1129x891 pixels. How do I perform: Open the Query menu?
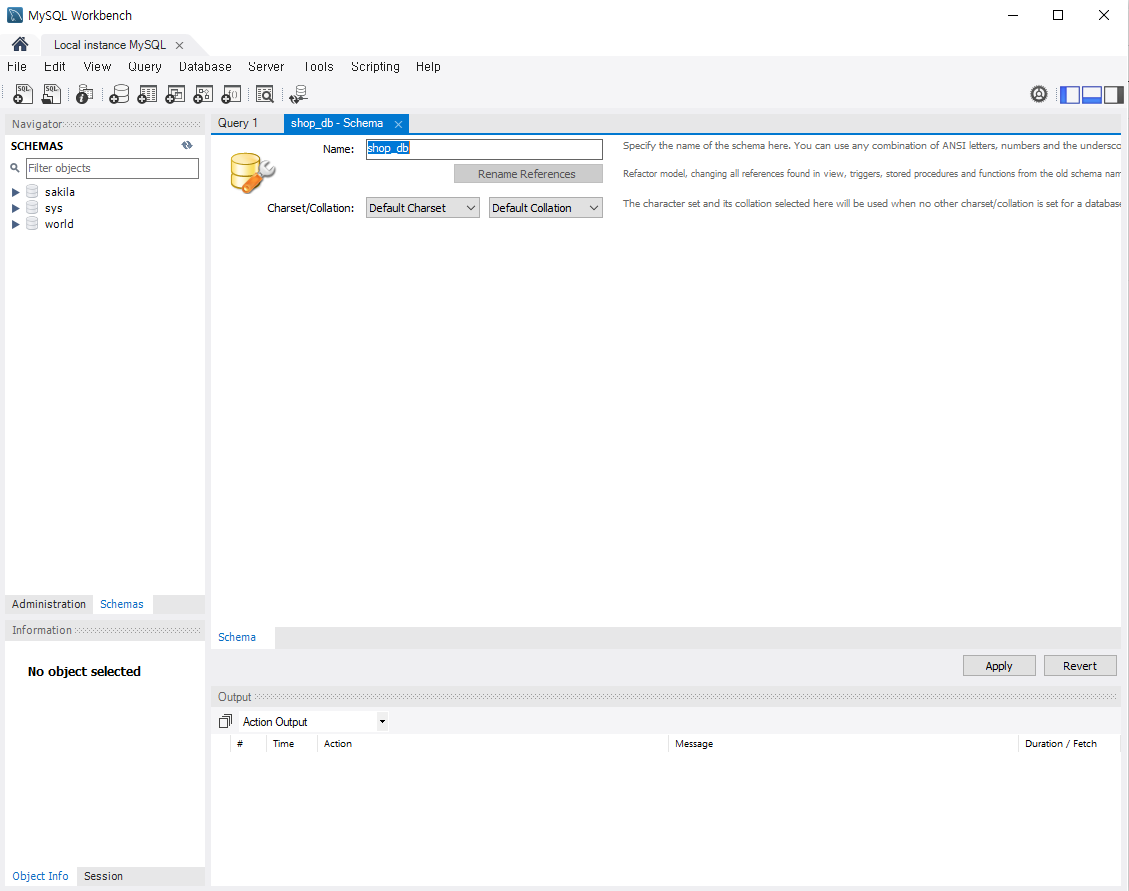[145, 66]
